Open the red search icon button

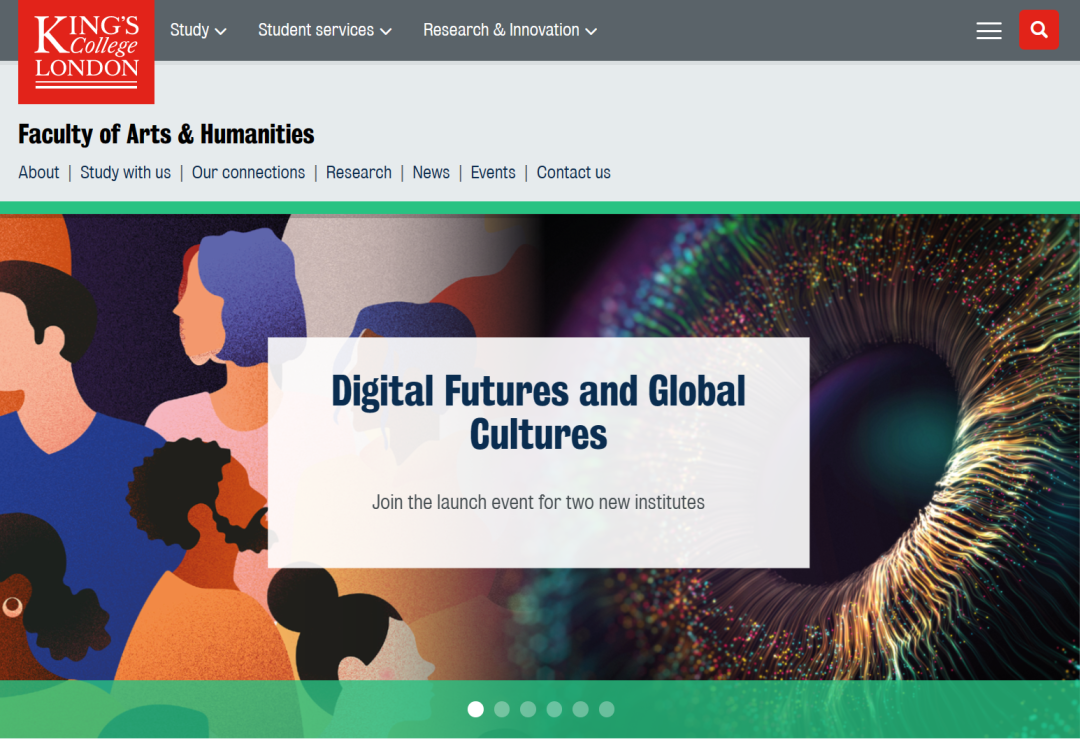(1039, 30)
